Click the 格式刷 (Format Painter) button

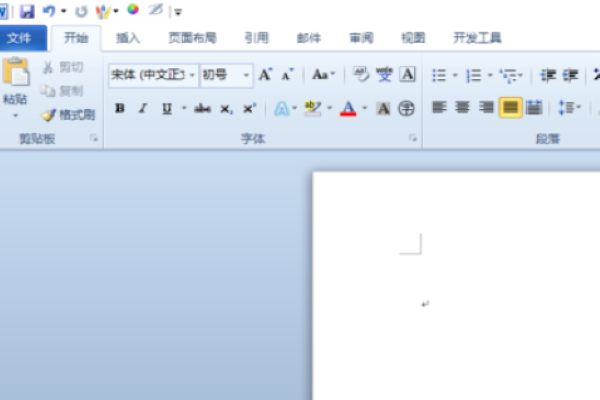coord(68,115)
